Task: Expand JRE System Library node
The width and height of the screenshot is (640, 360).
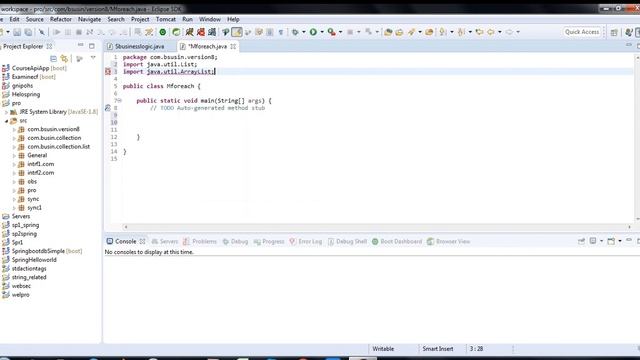Action: click(x=7, y=112)
